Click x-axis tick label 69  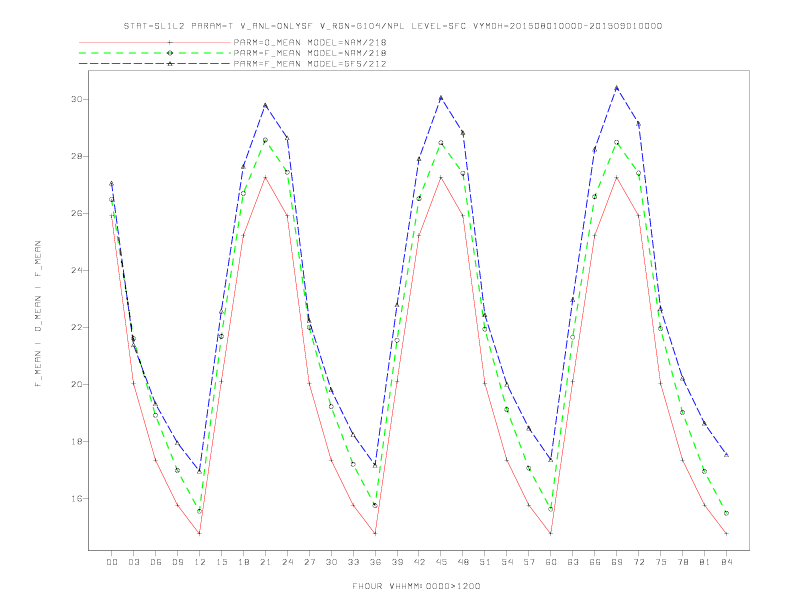tap(617, 562)
